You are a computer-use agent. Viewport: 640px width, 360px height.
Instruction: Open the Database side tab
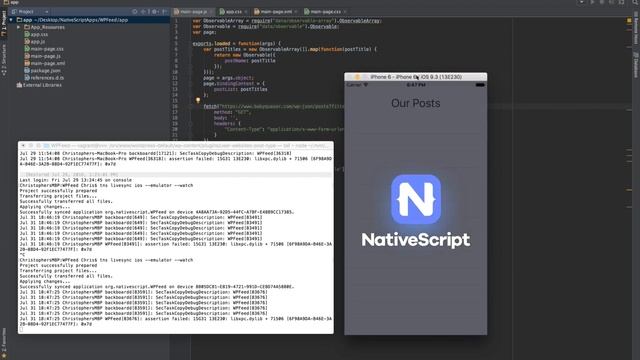[636, 64]
